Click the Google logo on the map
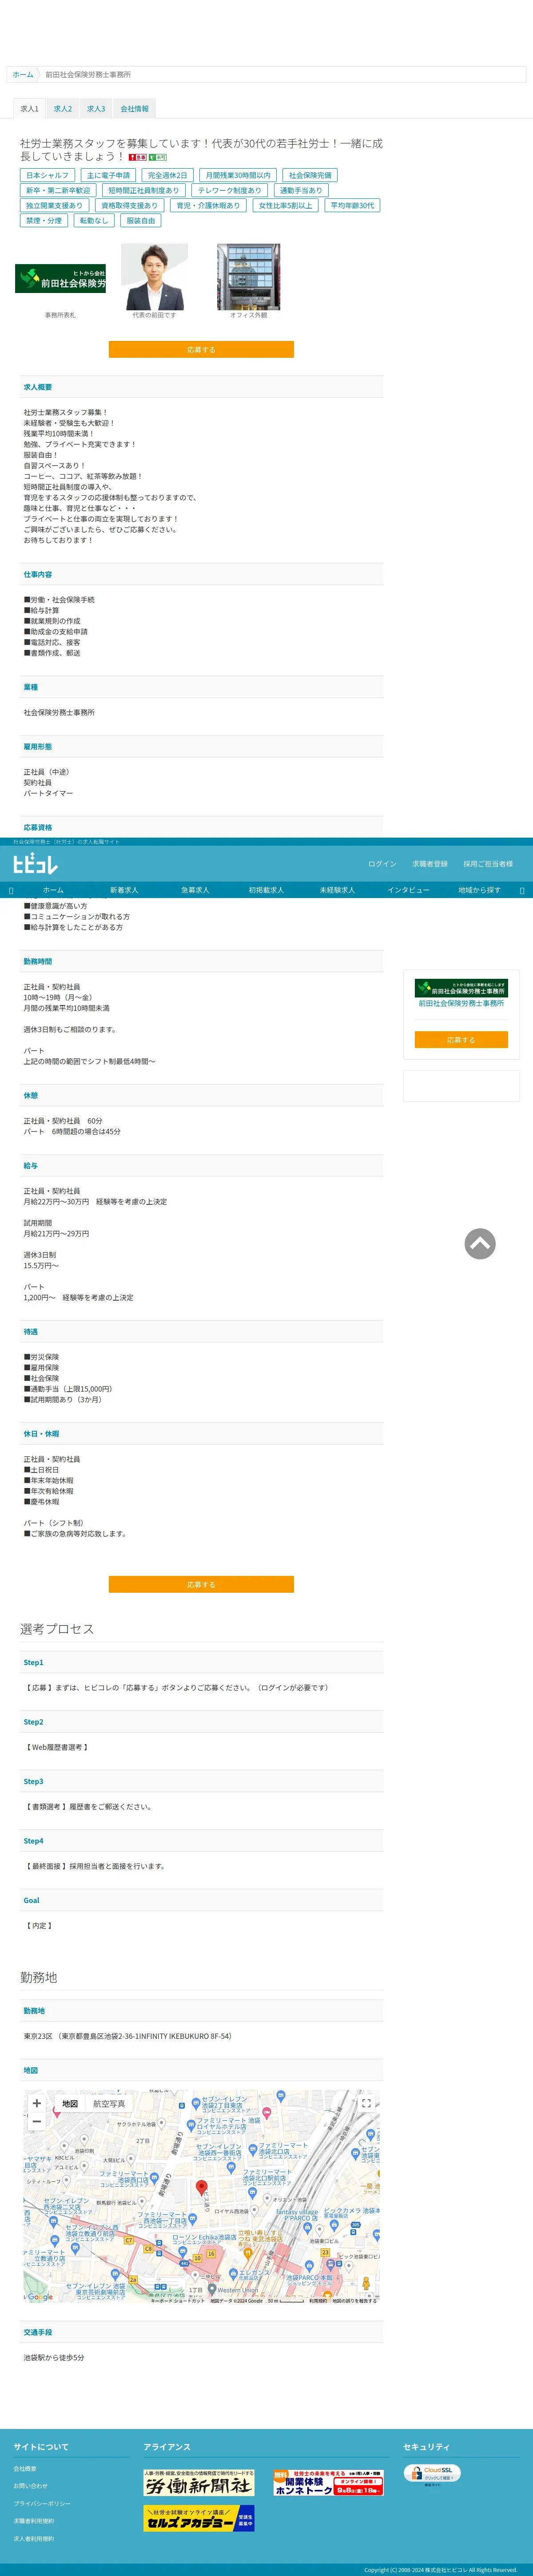The width and height of the screenshot is (533, 2576). (40, 2297)
